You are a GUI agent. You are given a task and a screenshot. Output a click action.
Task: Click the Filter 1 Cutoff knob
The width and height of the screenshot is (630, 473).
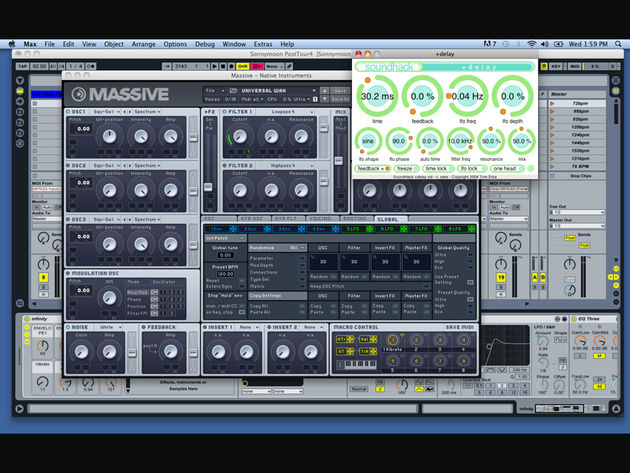click(x=240, y=137)
